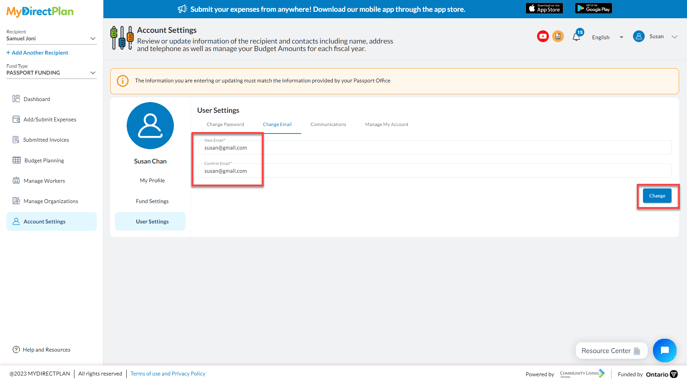Click the Account Settings page heading
687x383 pixels.
click(x=167, y=30)
